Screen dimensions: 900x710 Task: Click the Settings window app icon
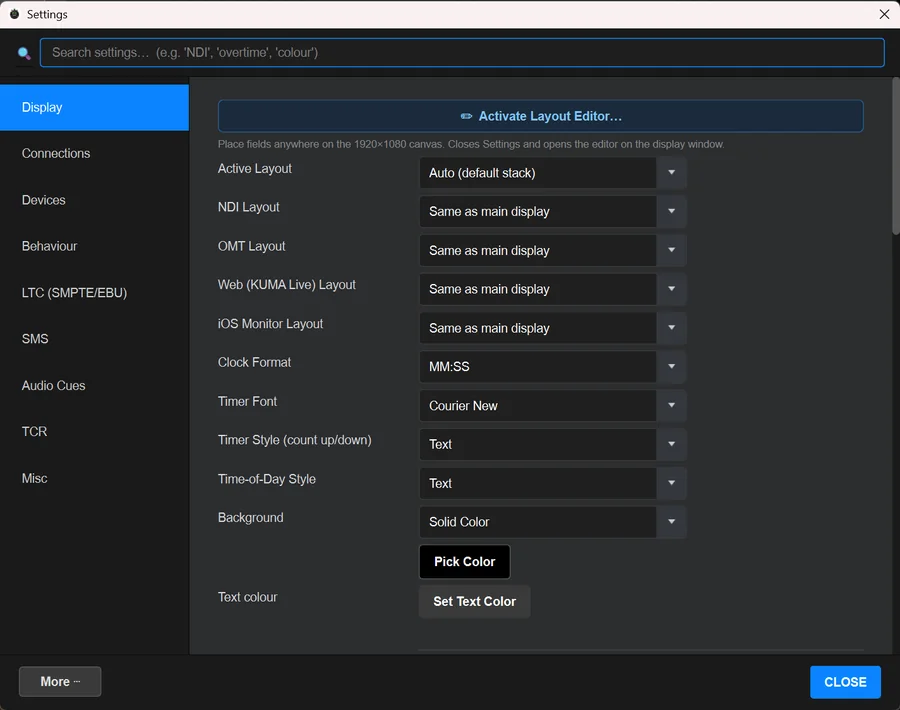pos(14,14)
